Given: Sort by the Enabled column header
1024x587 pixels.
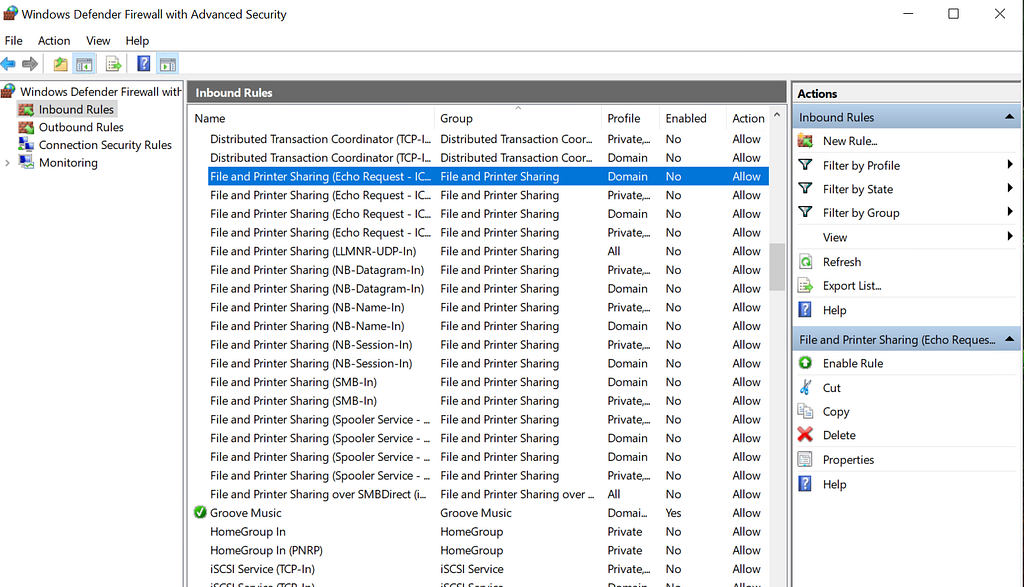Looking at the screenshot, I should [692, 118].
